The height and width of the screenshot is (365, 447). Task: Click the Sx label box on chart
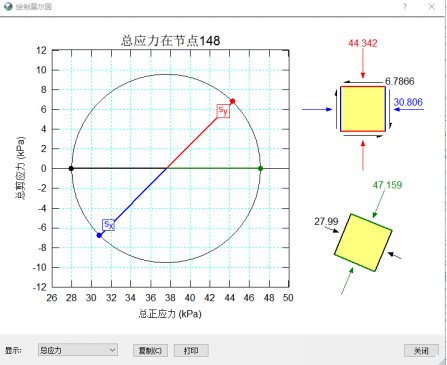[109, 225]
